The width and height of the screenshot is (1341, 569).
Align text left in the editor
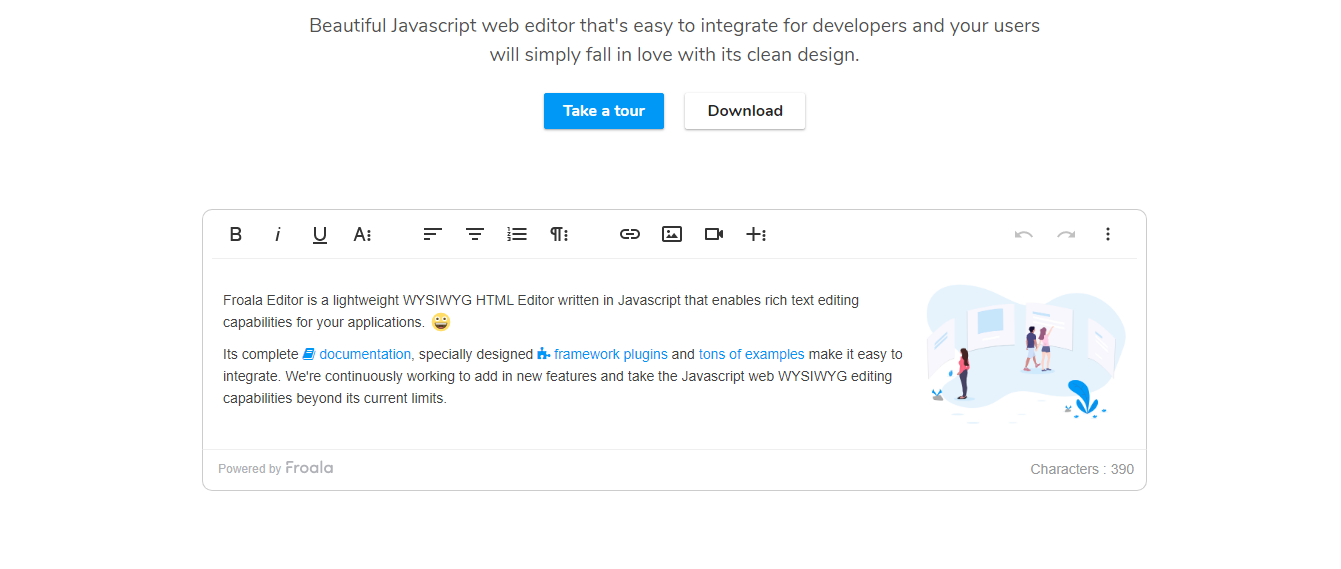tap(432, 234)
